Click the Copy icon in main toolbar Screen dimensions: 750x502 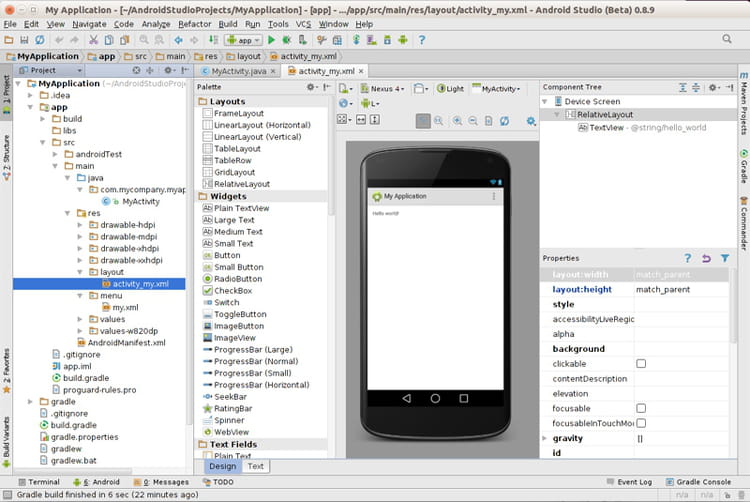coord(109,40)
